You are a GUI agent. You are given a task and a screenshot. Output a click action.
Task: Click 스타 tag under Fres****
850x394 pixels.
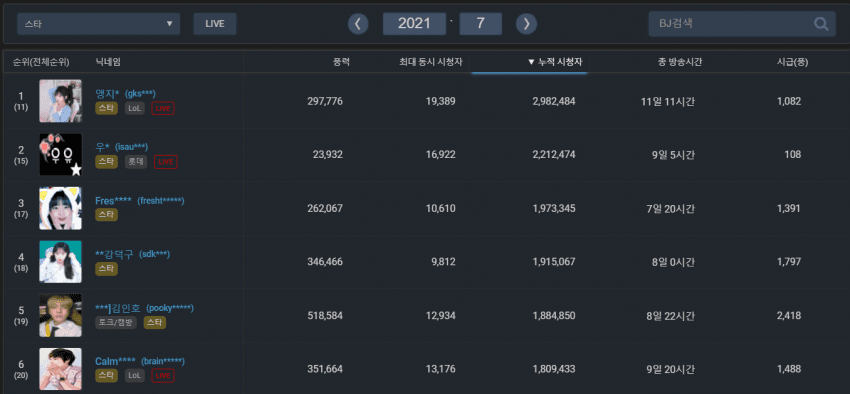coord(106,215)
